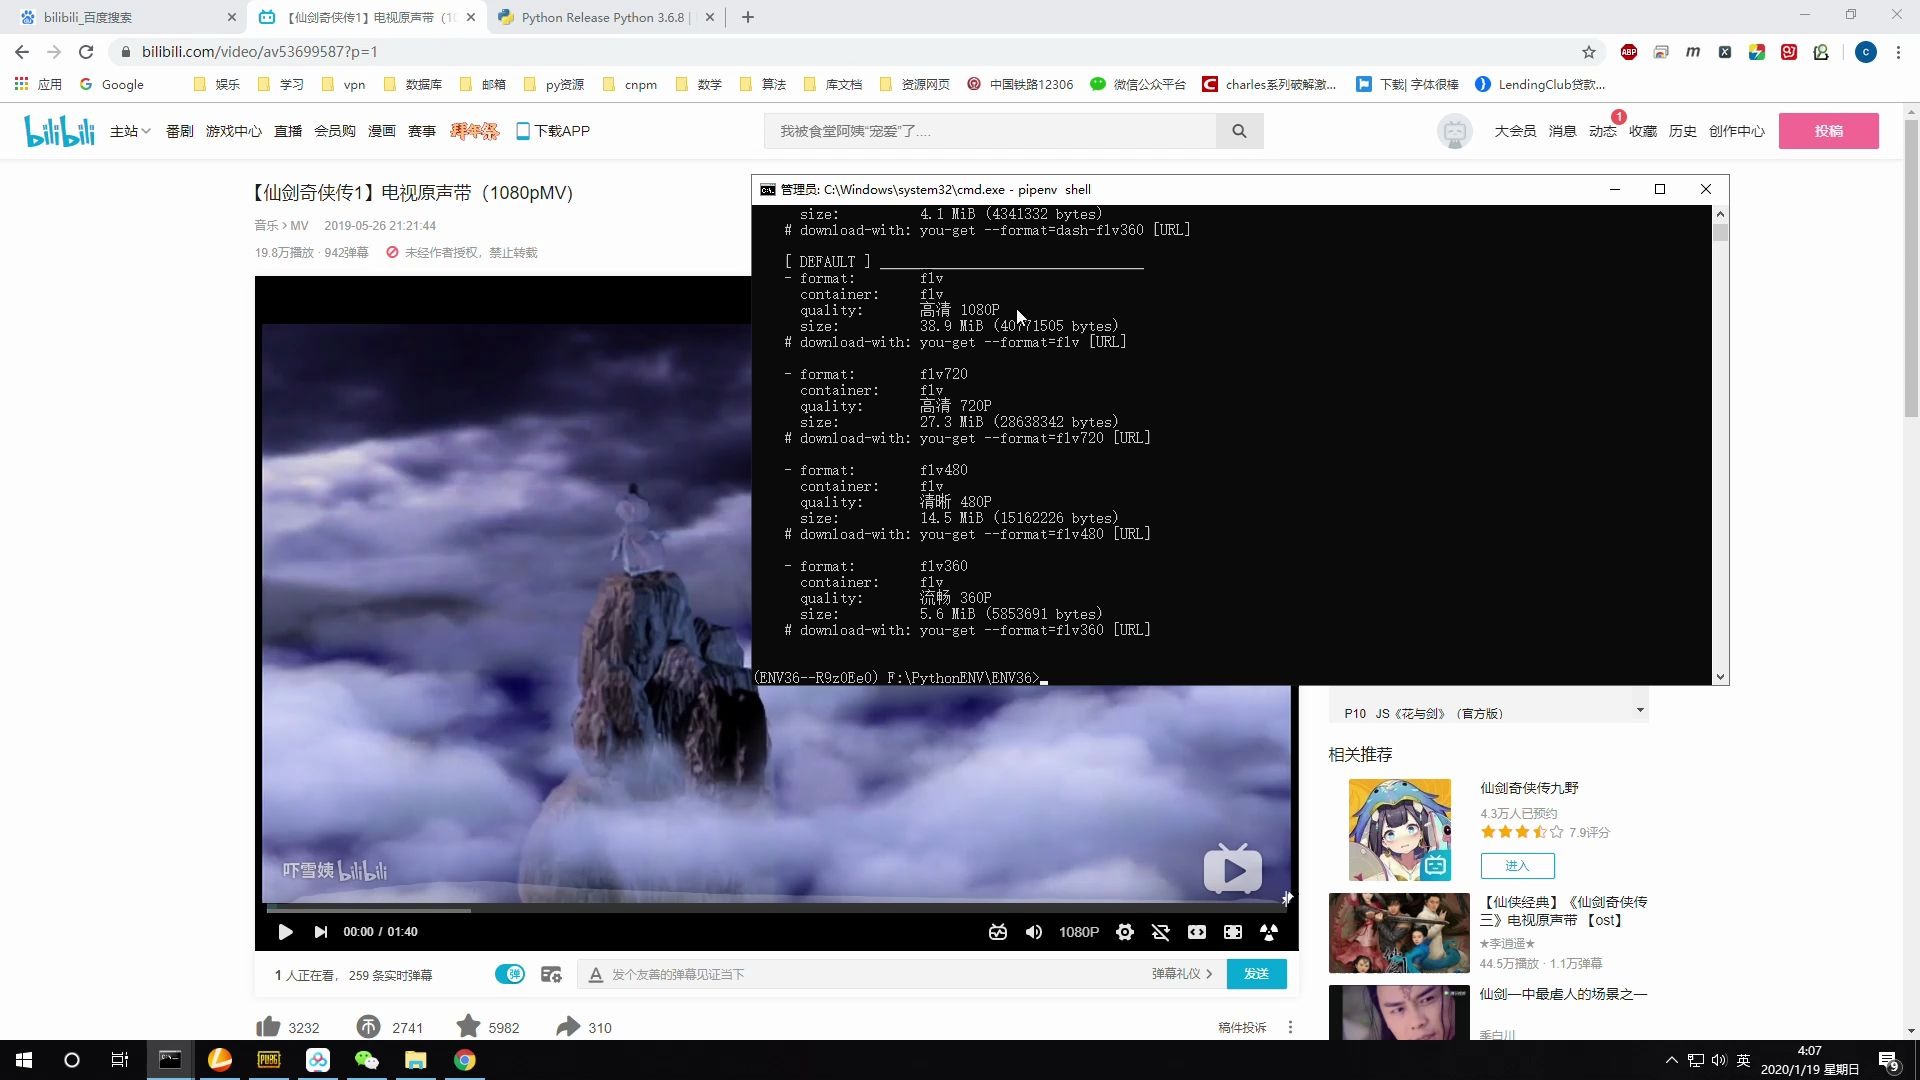
Task: Click the 进入 button for the game
Action: pos(1517,865)
